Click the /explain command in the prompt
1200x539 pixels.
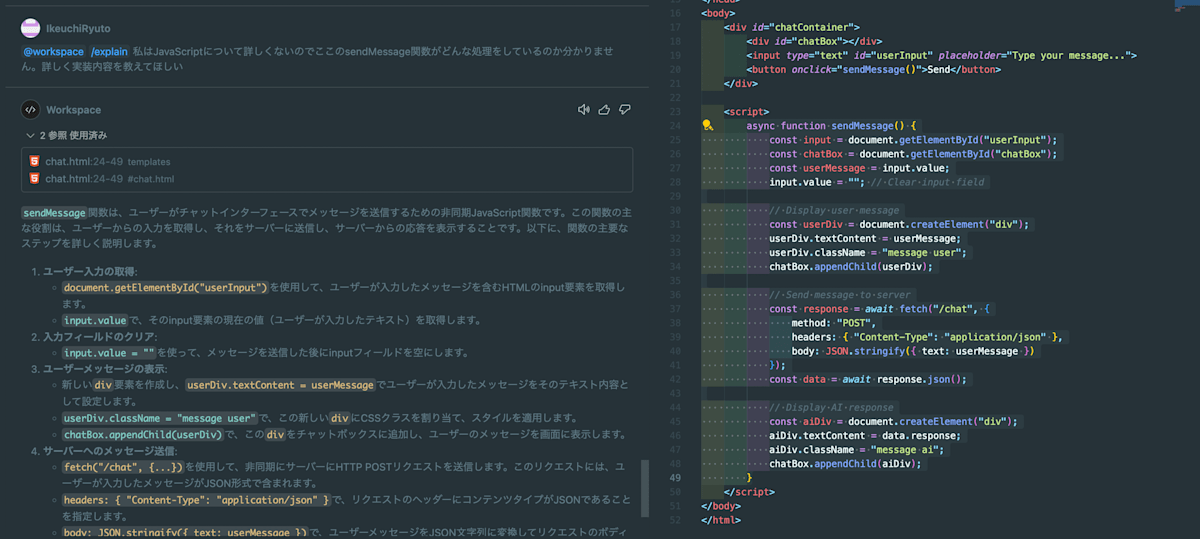(109, 51)
